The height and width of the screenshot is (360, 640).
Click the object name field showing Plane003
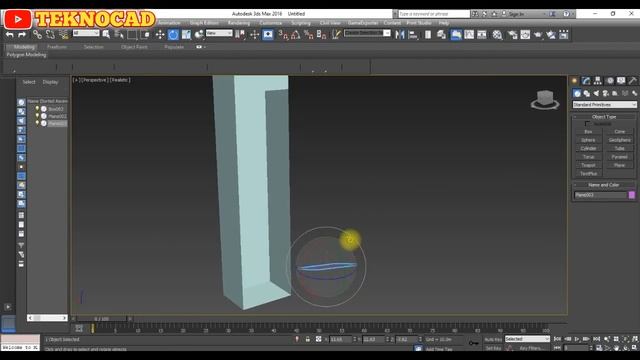pyautogui.click(x=600, y=195)
